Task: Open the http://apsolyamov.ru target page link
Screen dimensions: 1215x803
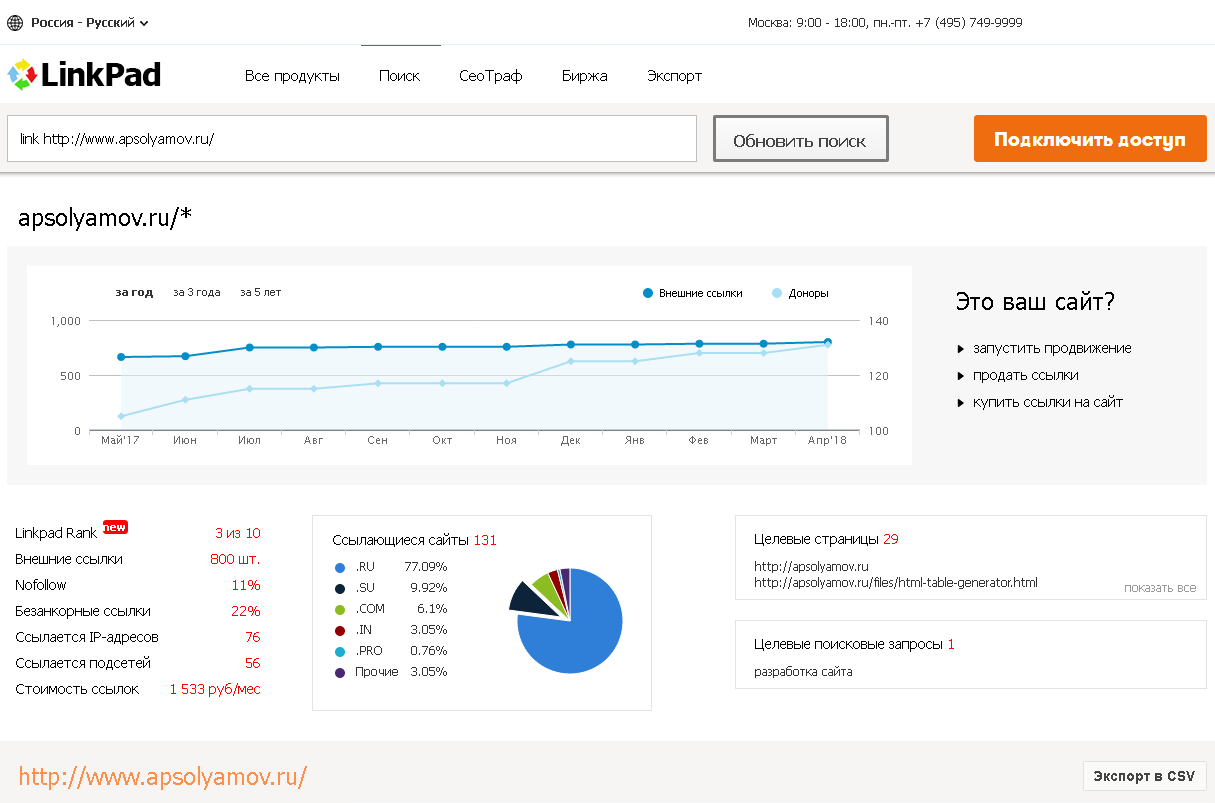Action: pyautogui.click(x=811, y=567)
